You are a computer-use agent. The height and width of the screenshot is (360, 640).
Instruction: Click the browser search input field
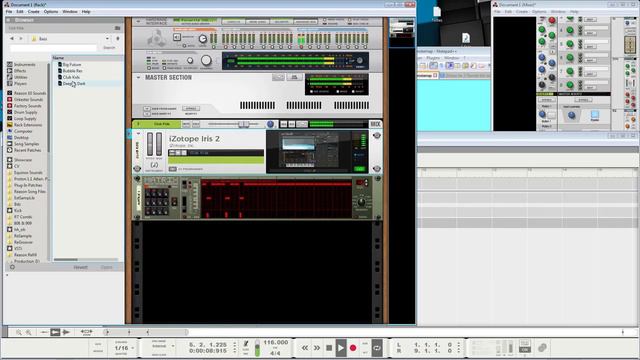point(53,48)
